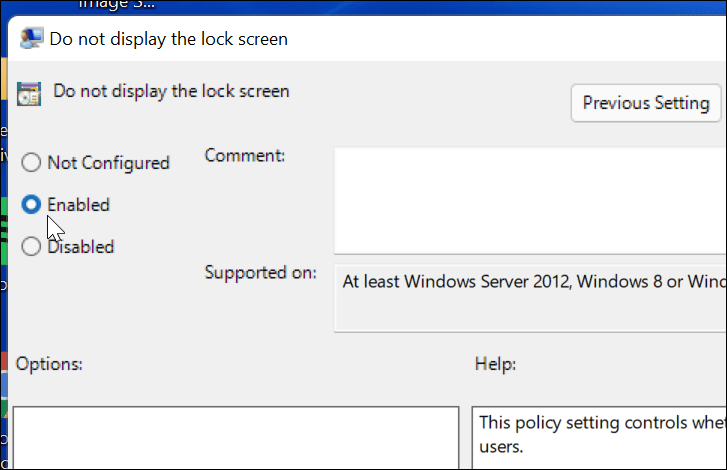Click 'This policy setting controls' help text
727x470 pixels.
[600, 422]
